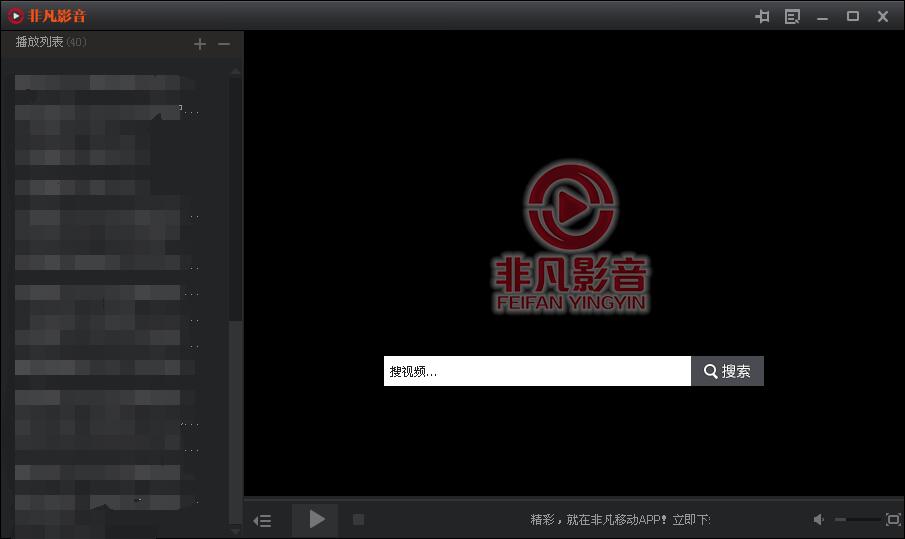This screenshot has width=905, height=539.
Task: Remove item with the playlist minus icon
Action: pyautogui.click(x=224, y=44)
